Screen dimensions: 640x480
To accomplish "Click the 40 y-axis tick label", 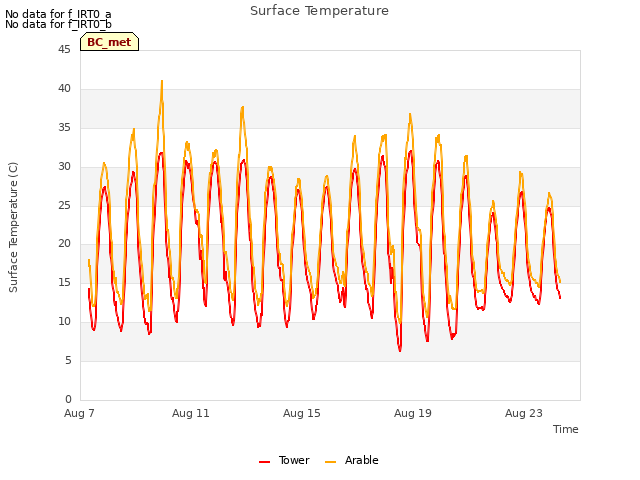I will (64, 89).
